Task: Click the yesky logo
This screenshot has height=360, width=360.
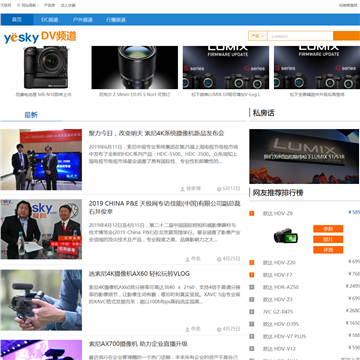Action: pos(22,38)
